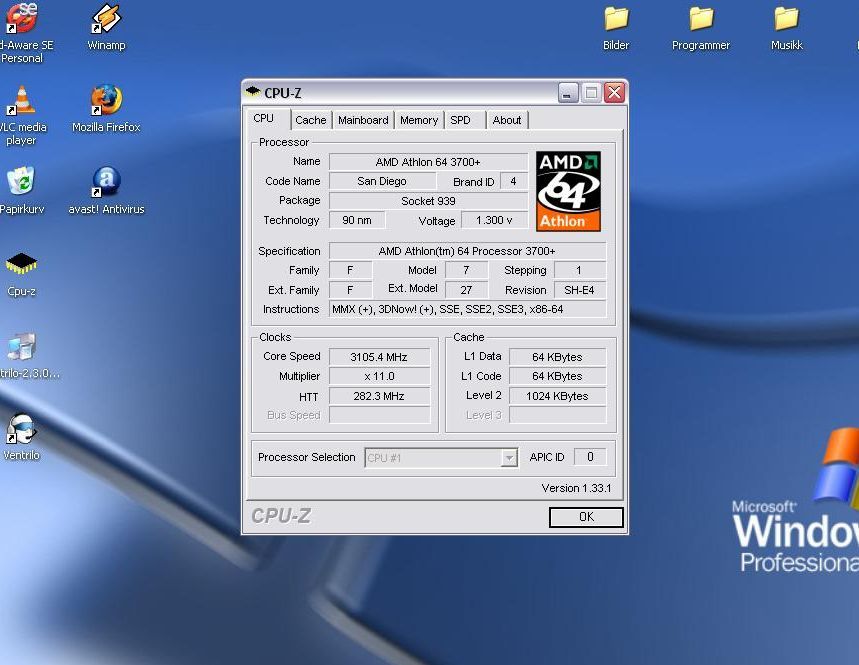Click the Instructions field listing MMX, SSE
The image size is (859, 665).
click(467, 309)
